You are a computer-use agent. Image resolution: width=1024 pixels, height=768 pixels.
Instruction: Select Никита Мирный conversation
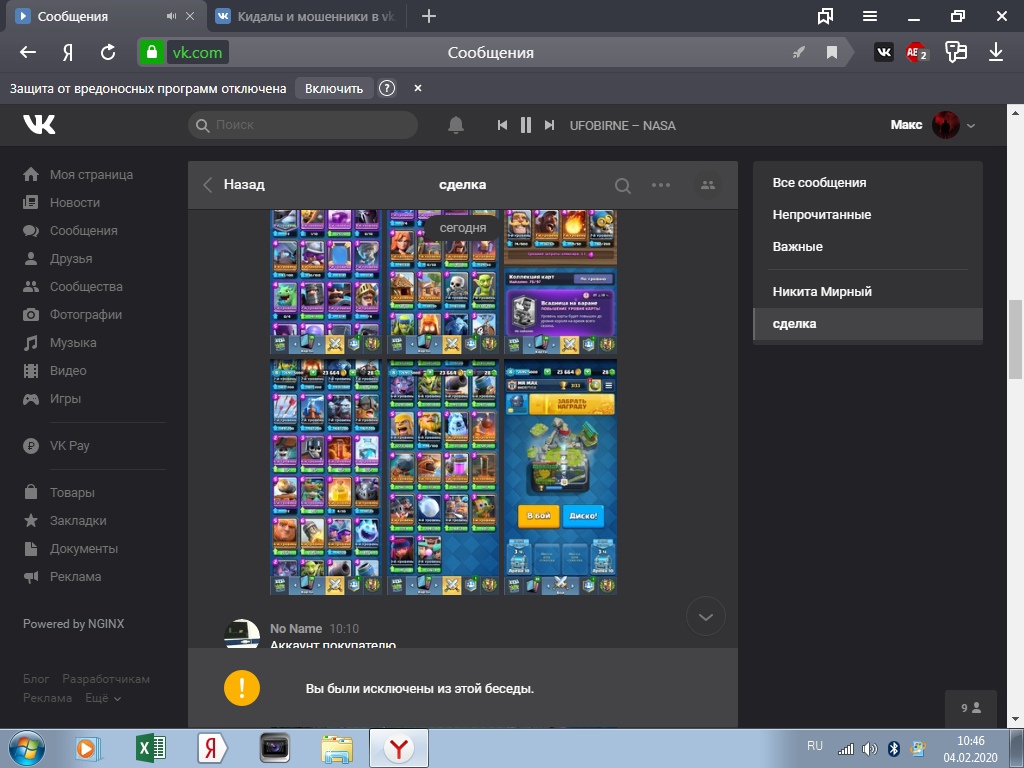pyautogui.click(x=822, y=292)
